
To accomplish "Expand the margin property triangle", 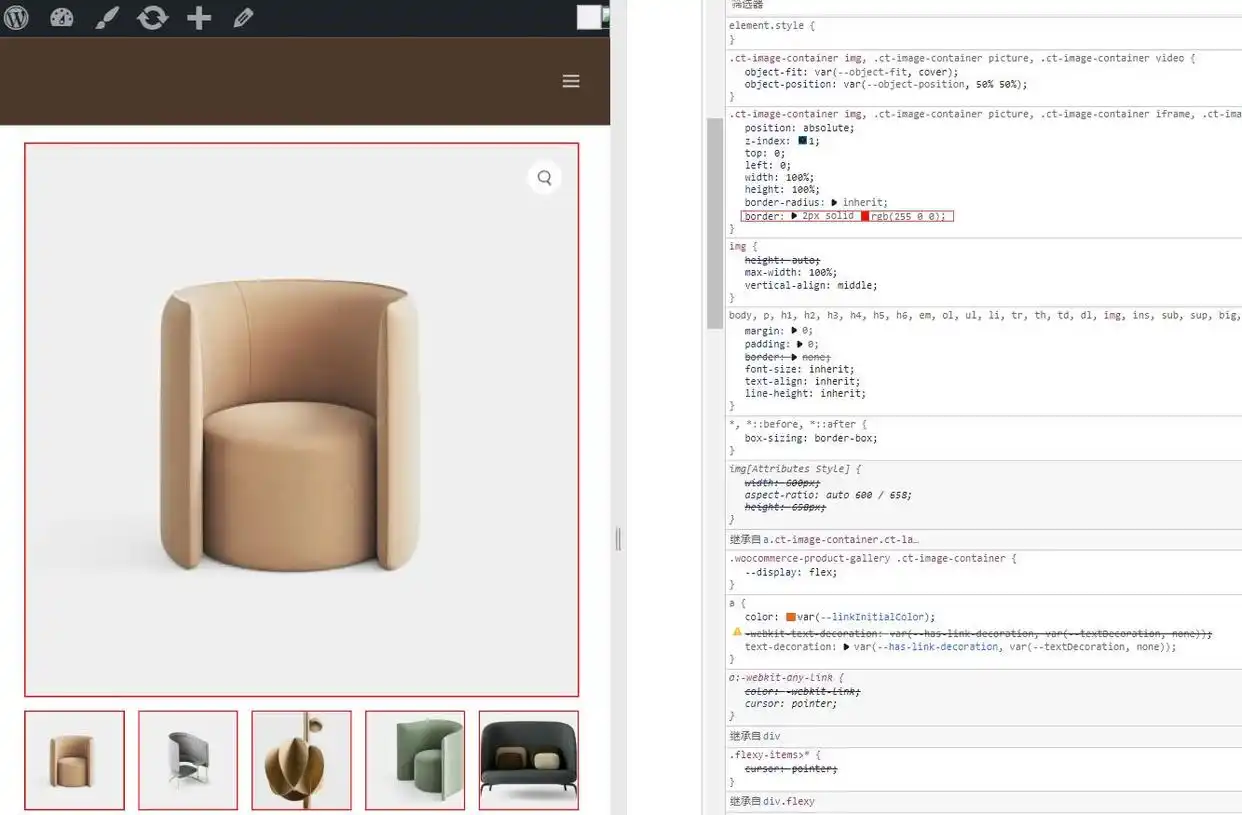I will click(794, 331).
